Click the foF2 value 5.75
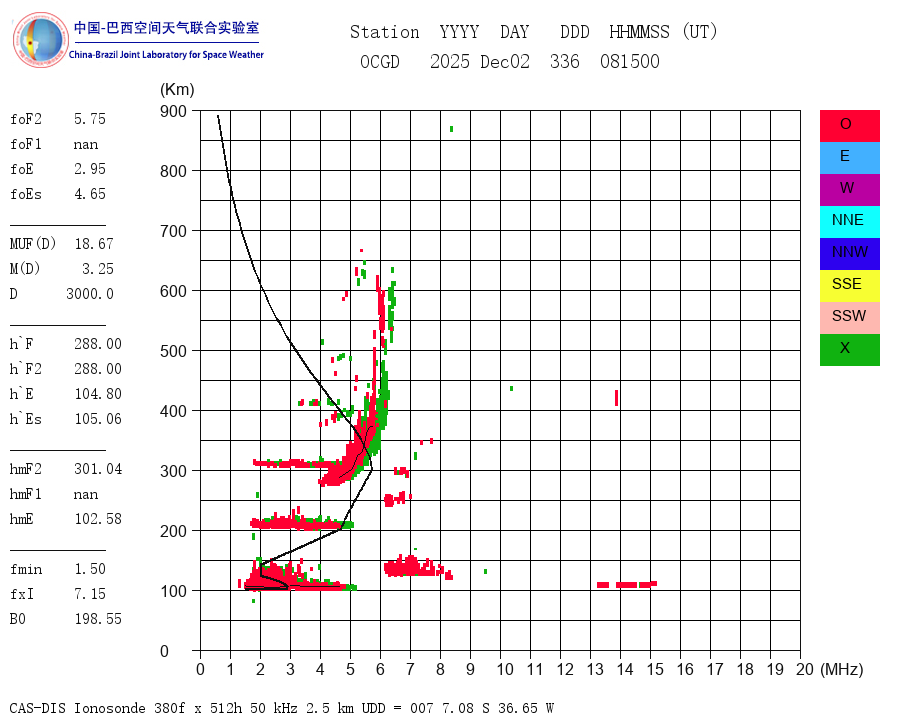The image size is (900, 720). tap(90, 119)
